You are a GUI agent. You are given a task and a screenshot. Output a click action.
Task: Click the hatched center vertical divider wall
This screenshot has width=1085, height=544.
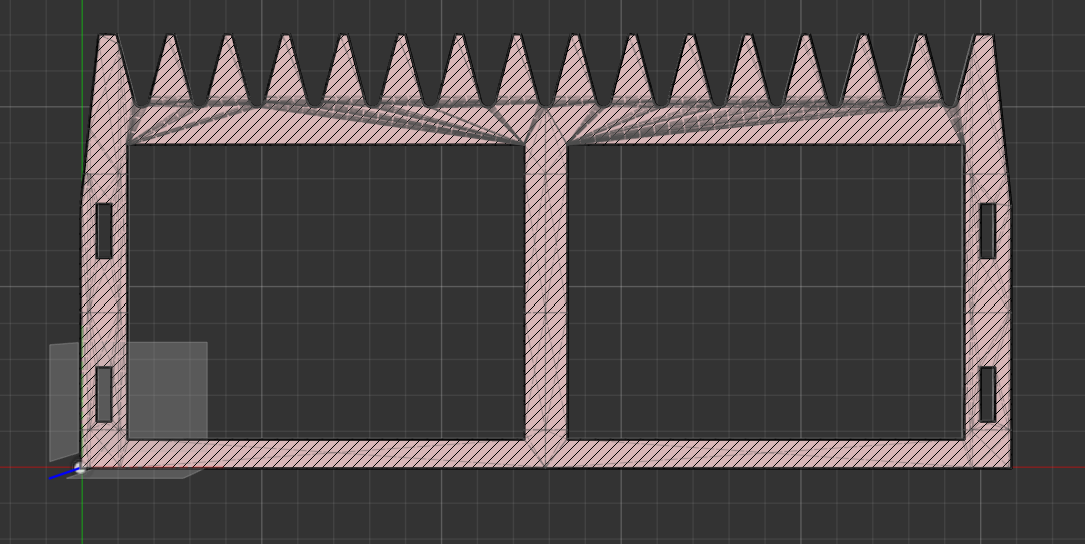546,300
